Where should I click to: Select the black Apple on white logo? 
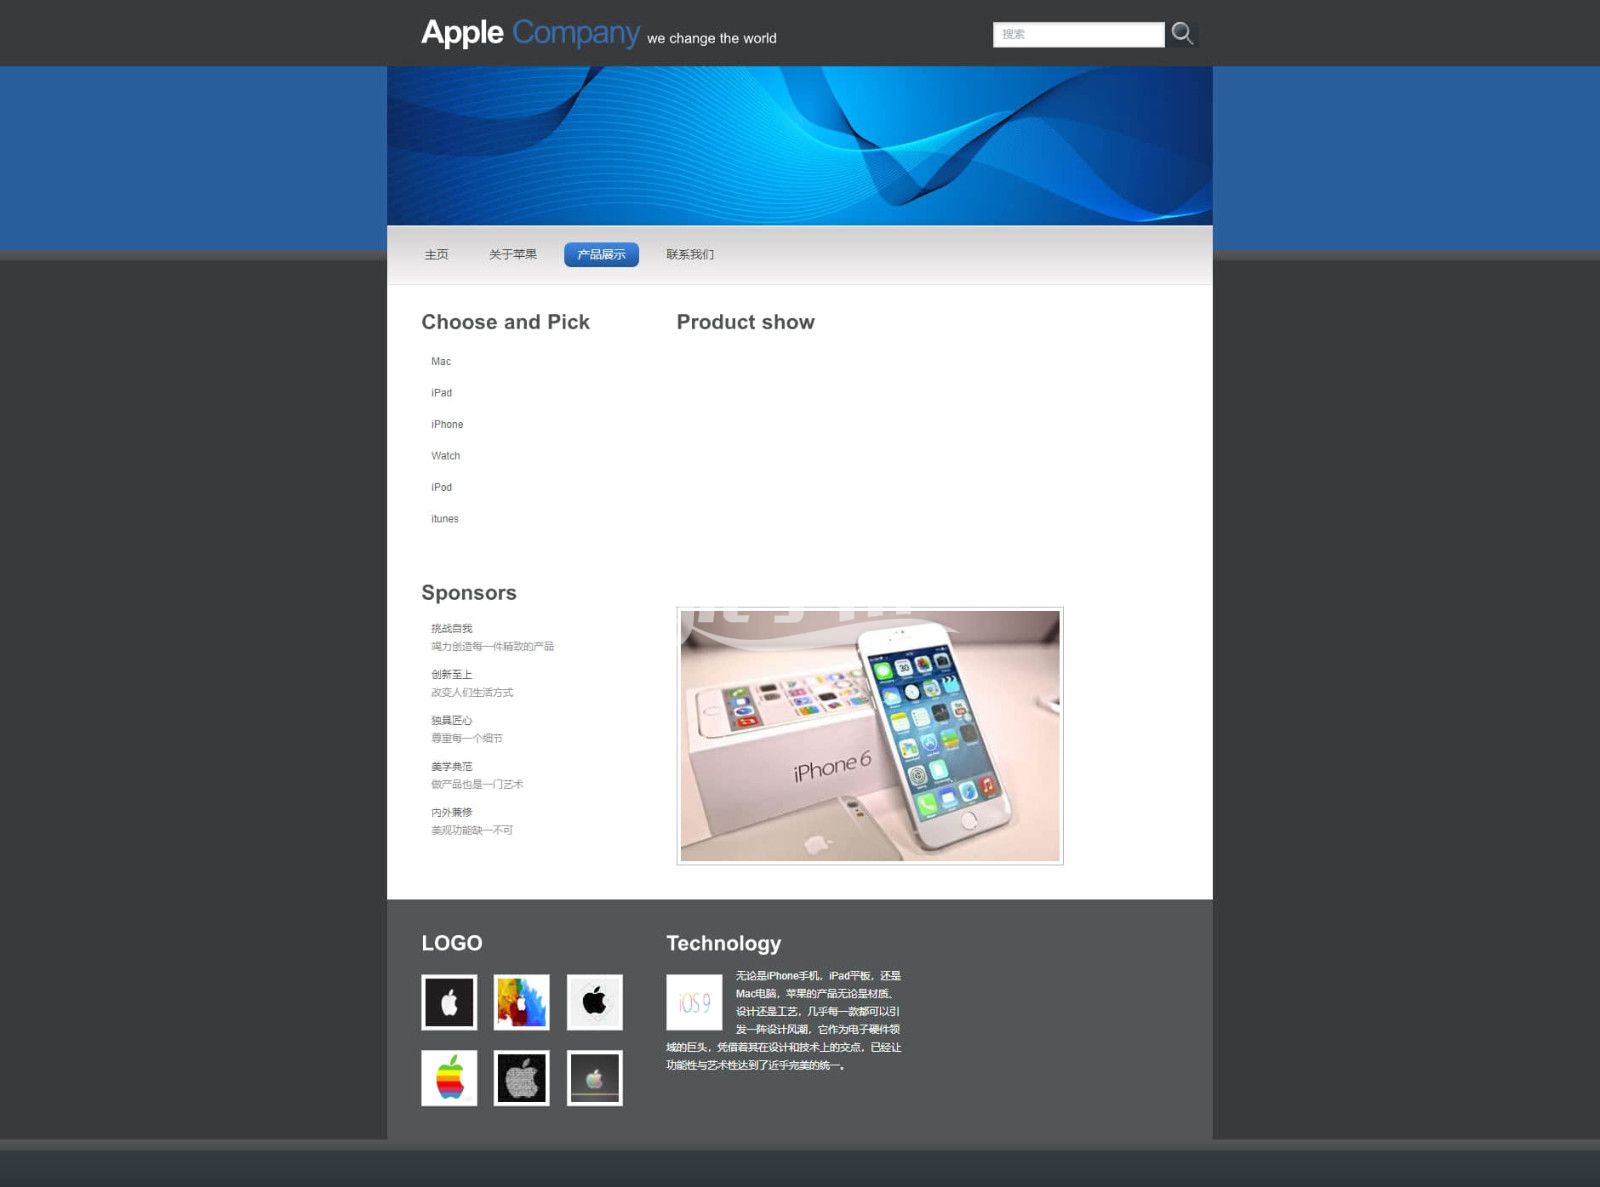[594, 1002]
